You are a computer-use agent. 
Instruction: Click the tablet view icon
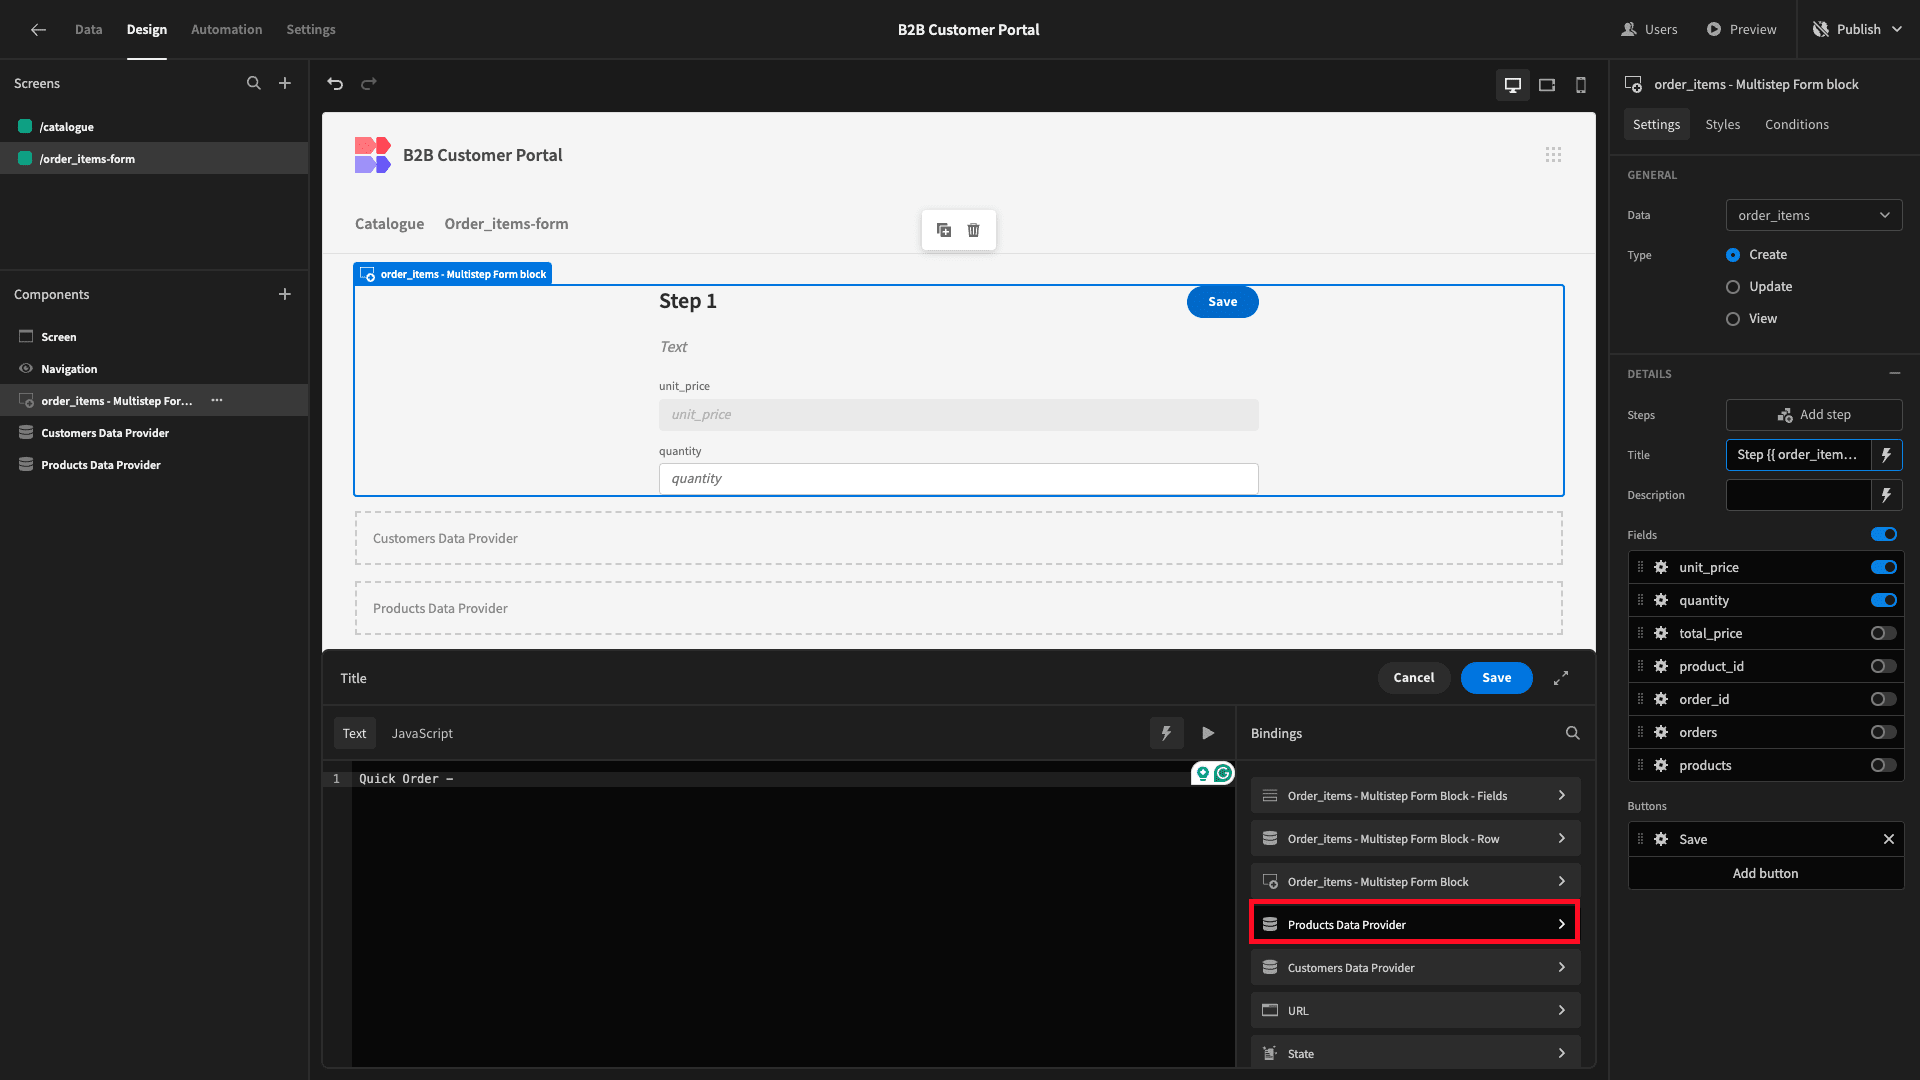1547,83
